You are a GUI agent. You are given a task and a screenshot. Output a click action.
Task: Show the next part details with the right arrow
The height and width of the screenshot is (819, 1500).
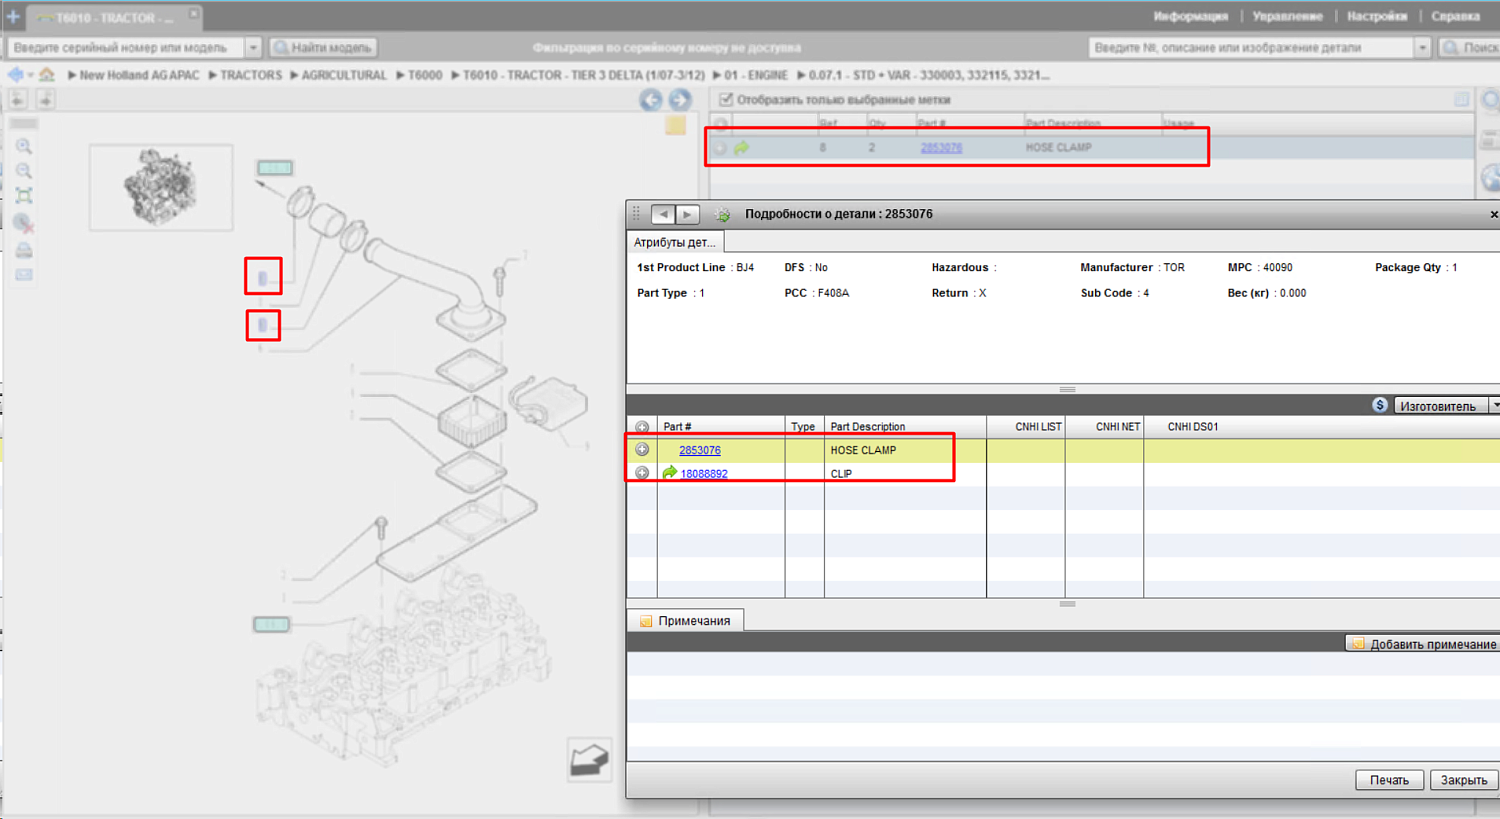tap(687, 214)
